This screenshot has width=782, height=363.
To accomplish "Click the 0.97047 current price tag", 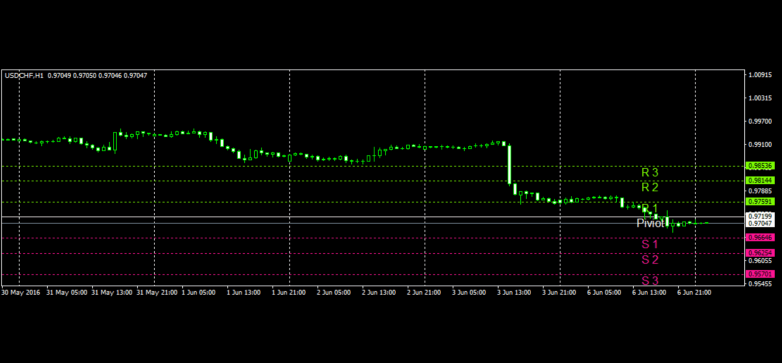I will 760,224.
